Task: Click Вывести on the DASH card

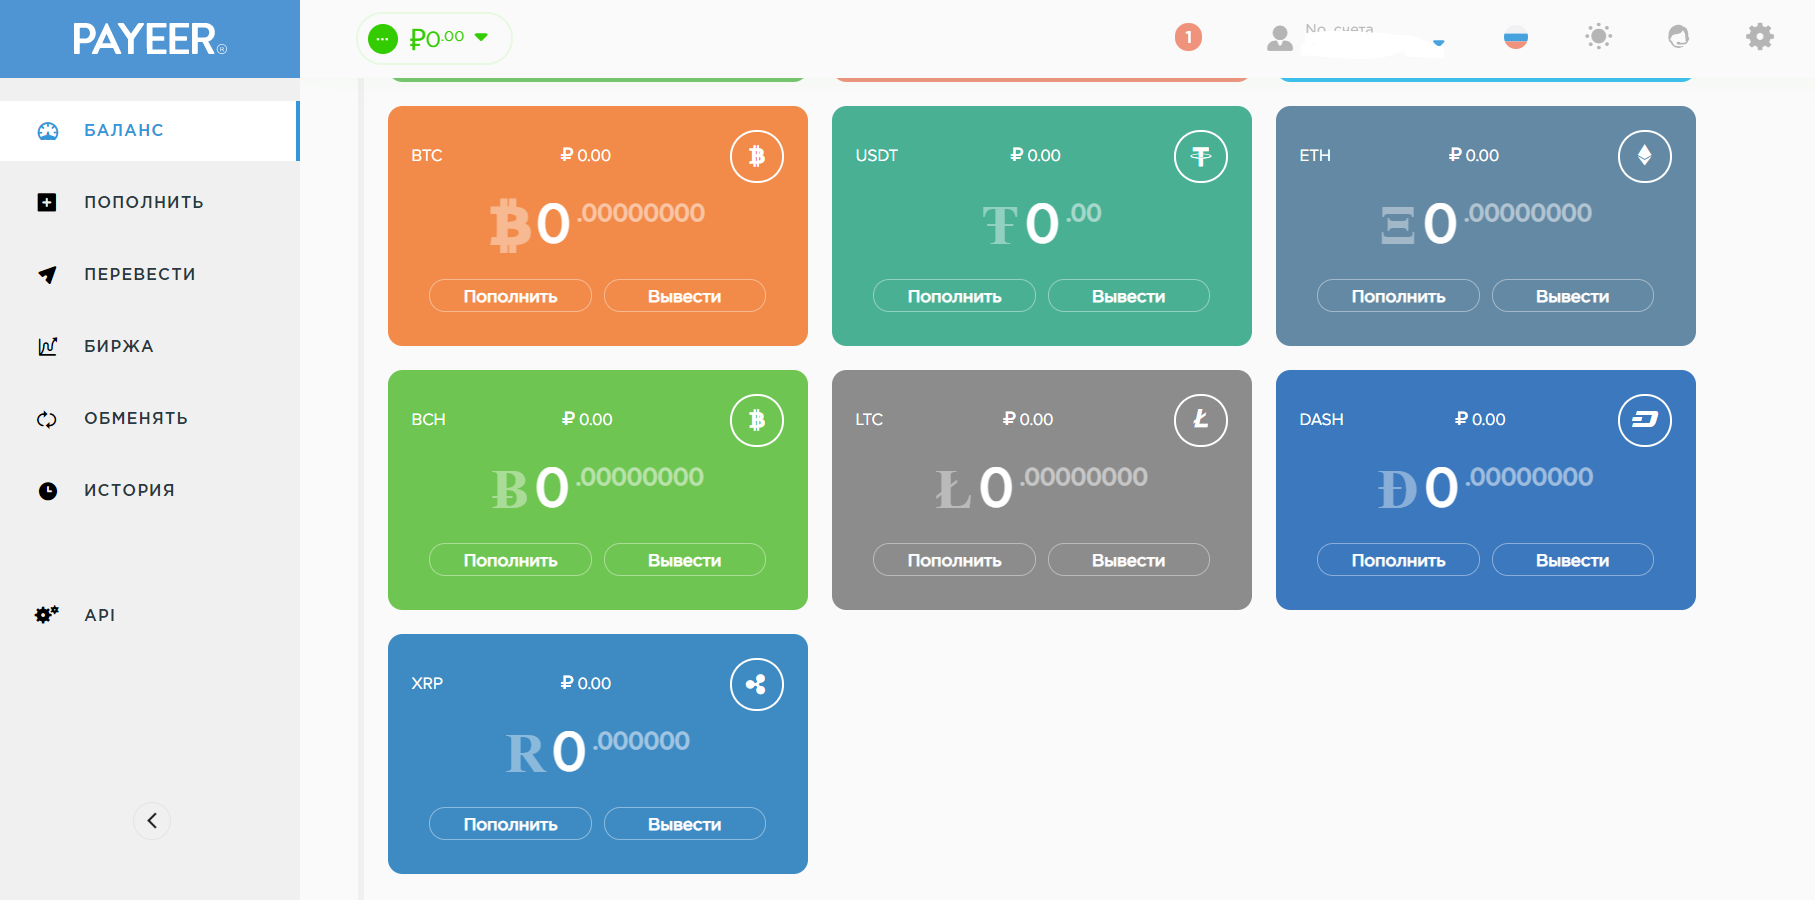Action: 1573,560
